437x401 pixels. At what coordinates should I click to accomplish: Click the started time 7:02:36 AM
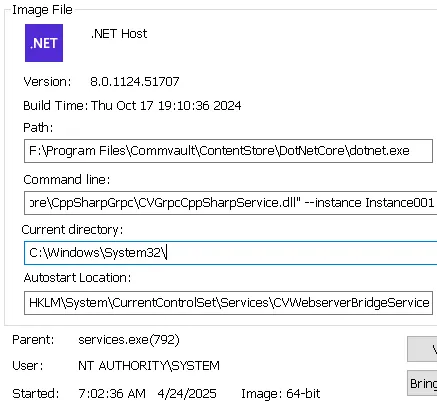112,393
